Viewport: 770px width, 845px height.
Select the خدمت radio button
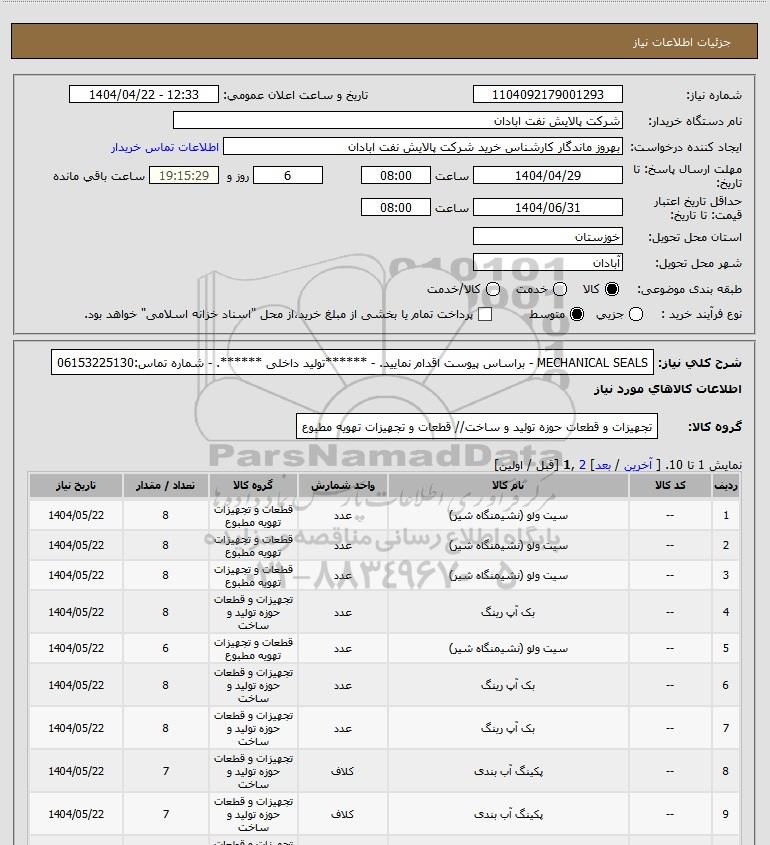click(560, 289)
